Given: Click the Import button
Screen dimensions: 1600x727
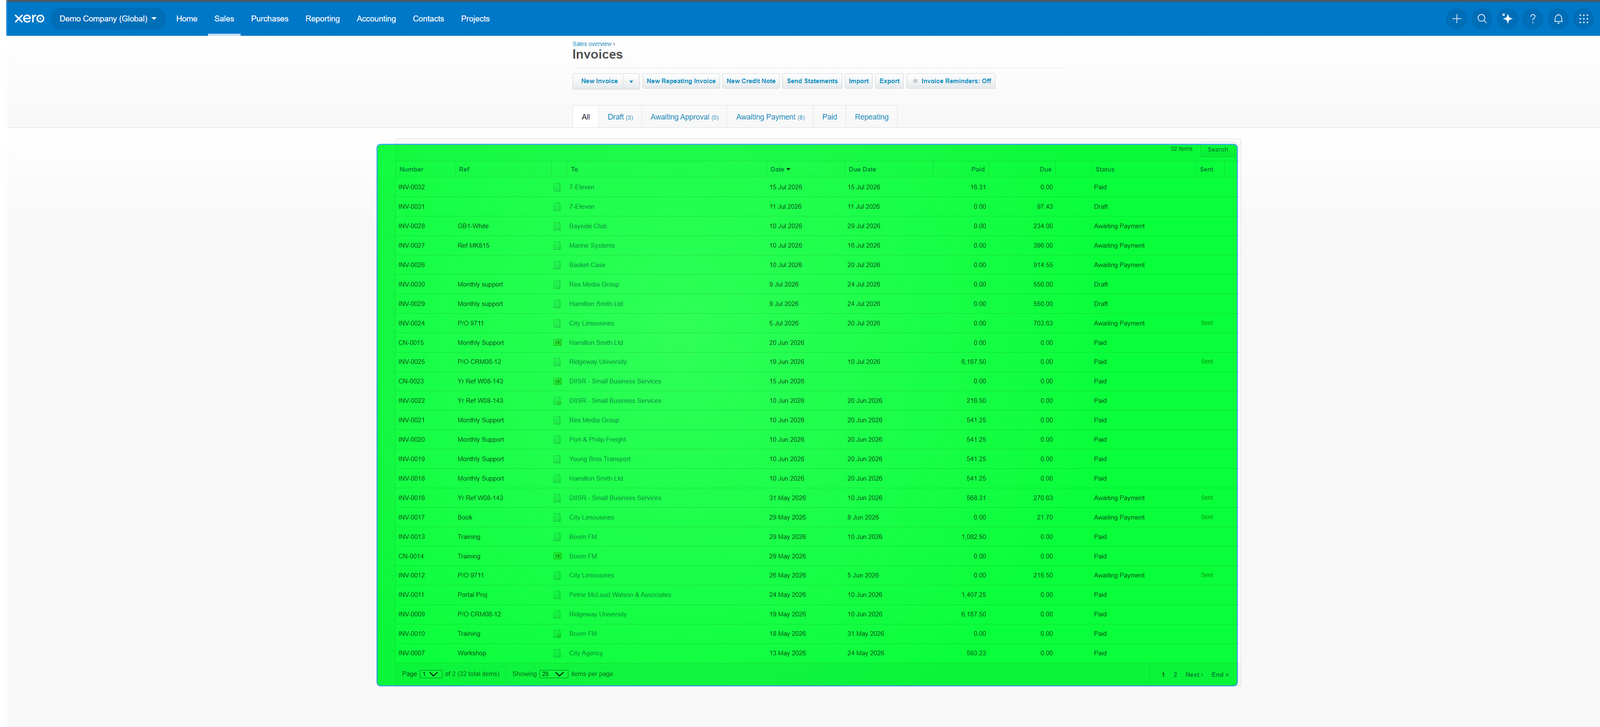Looking at the screenshot, I should click(x=859, y=81).
